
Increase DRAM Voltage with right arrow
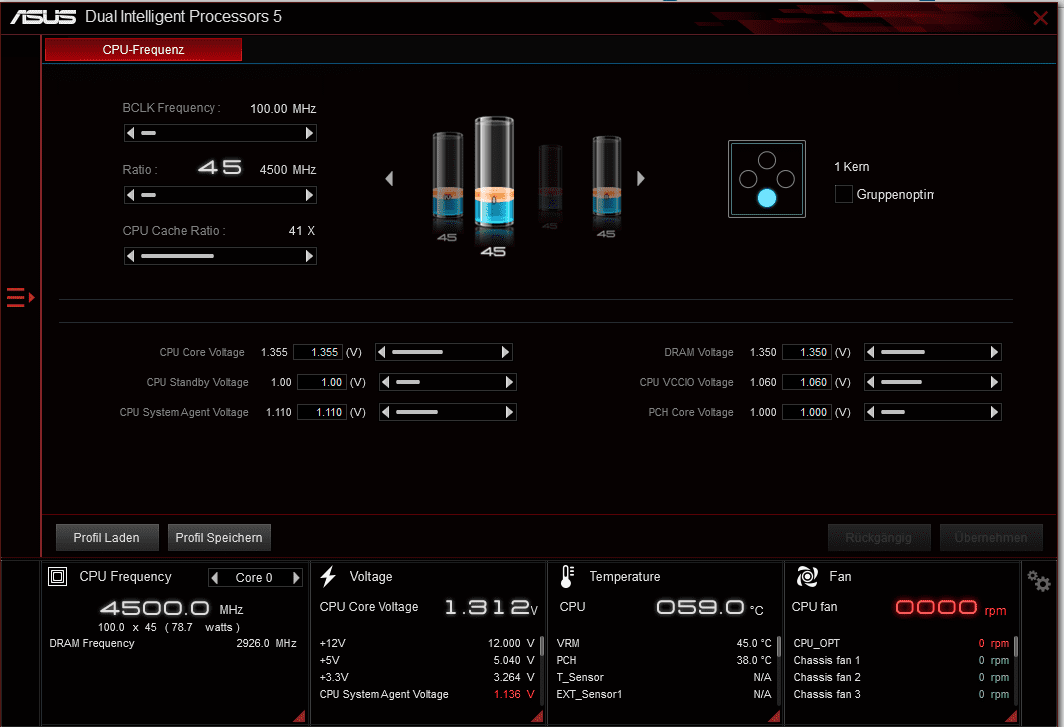pyautogui.click(x=994, y=352)
